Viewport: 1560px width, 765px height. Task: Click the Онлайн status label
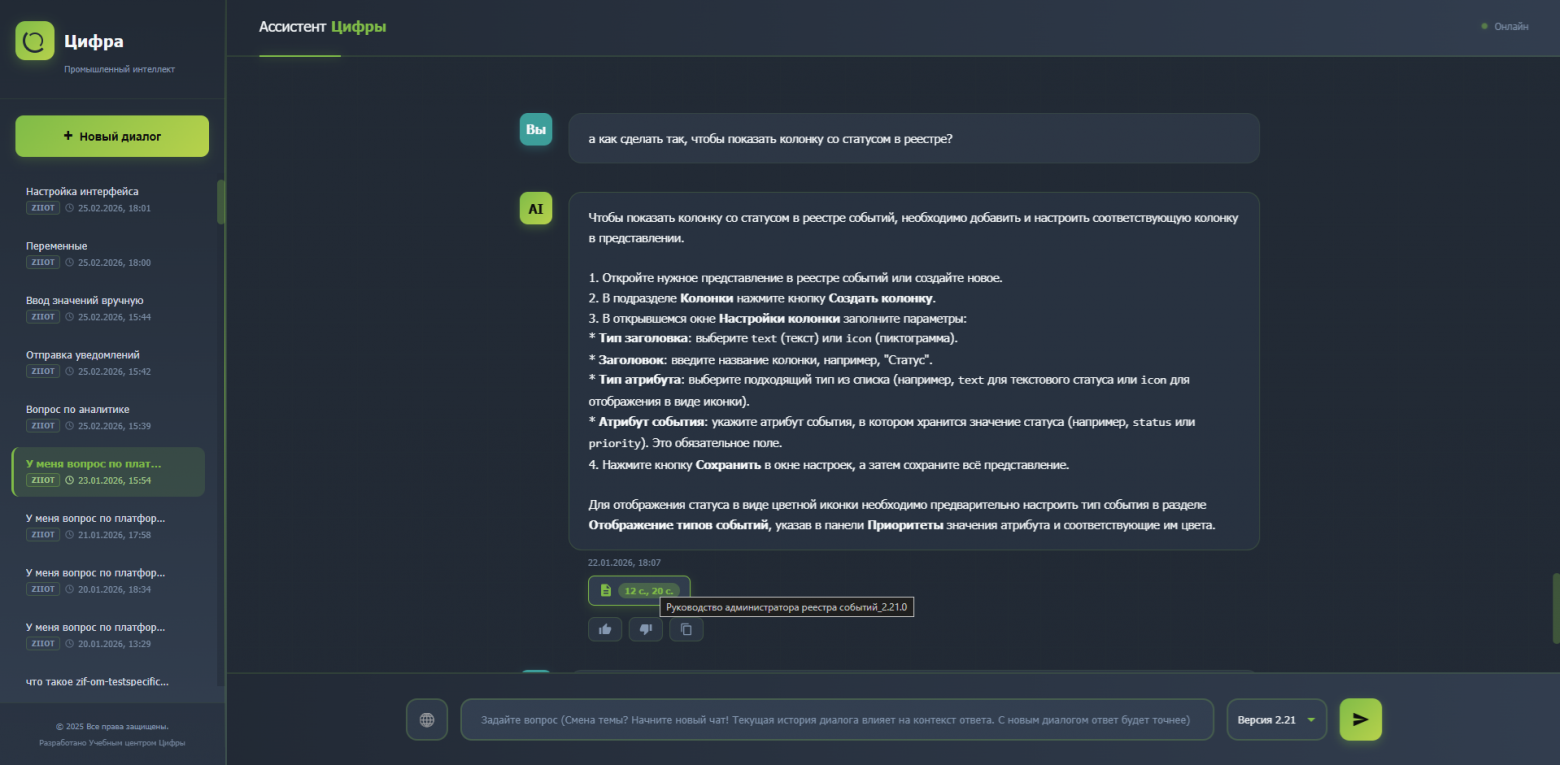pyautogui.click(x=1511, y=26)
